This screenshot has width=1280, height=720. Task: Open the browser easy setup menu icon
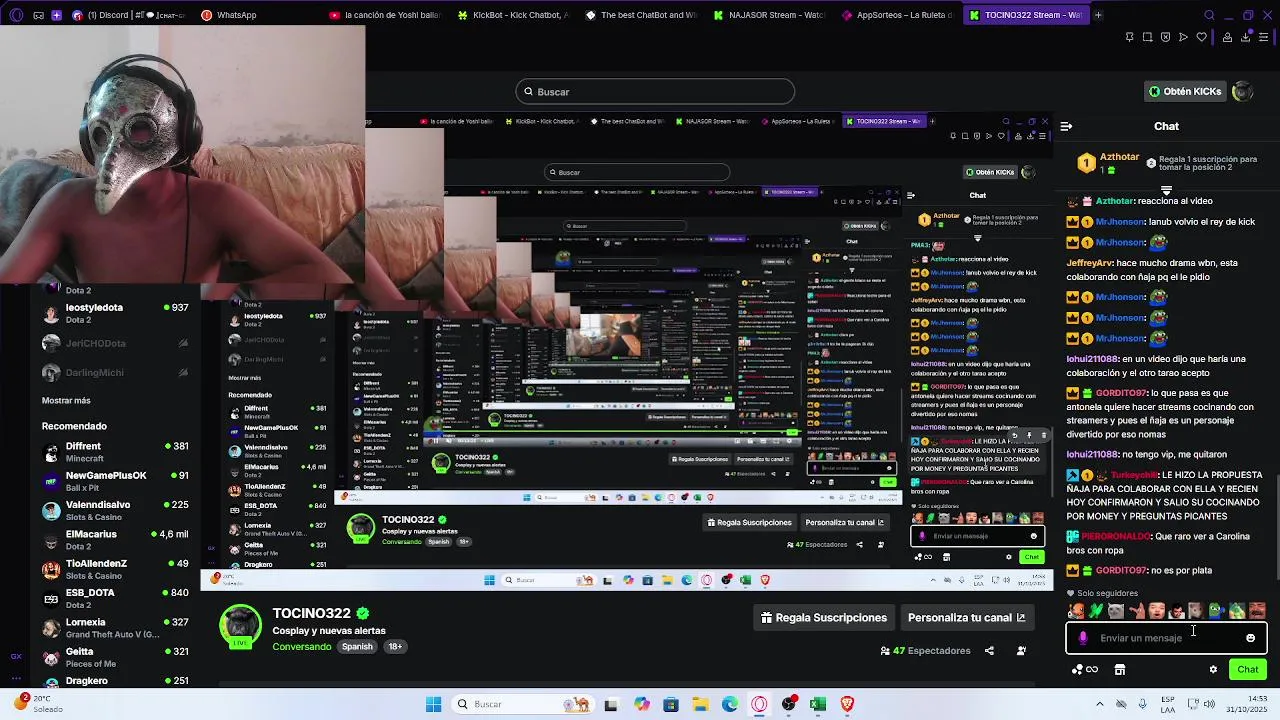coord(1264,37)
